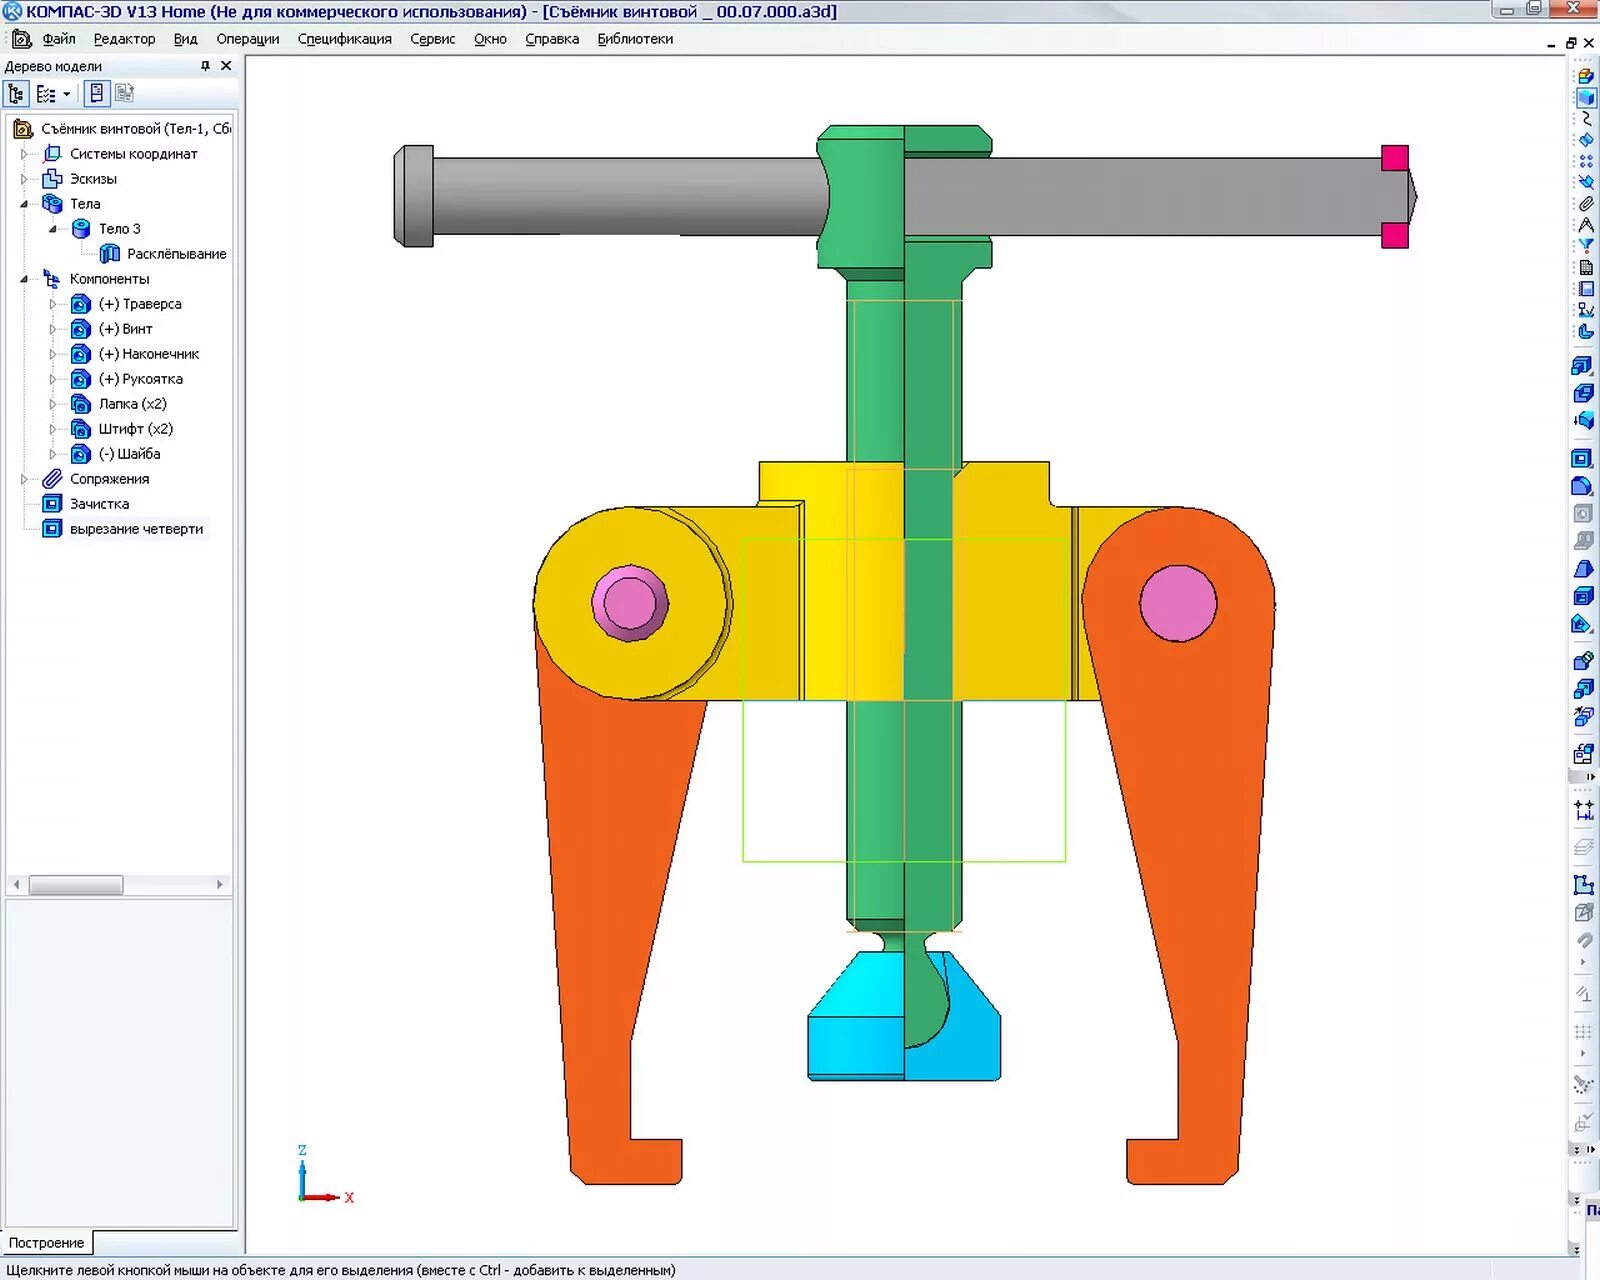Select the Зачистка operation

(99, 504)
